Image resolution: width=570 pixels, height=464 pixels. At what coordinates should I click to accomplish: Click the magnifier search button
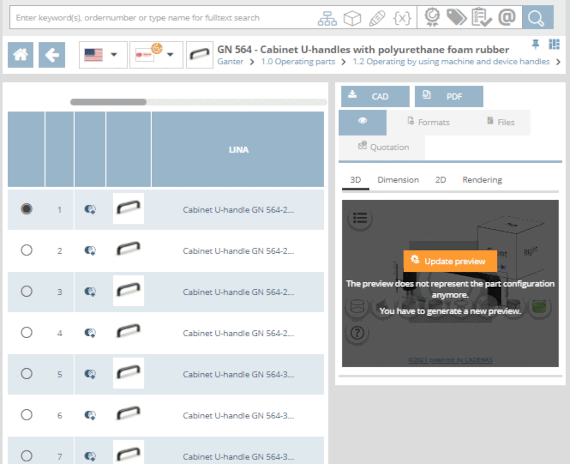(538, 17)
